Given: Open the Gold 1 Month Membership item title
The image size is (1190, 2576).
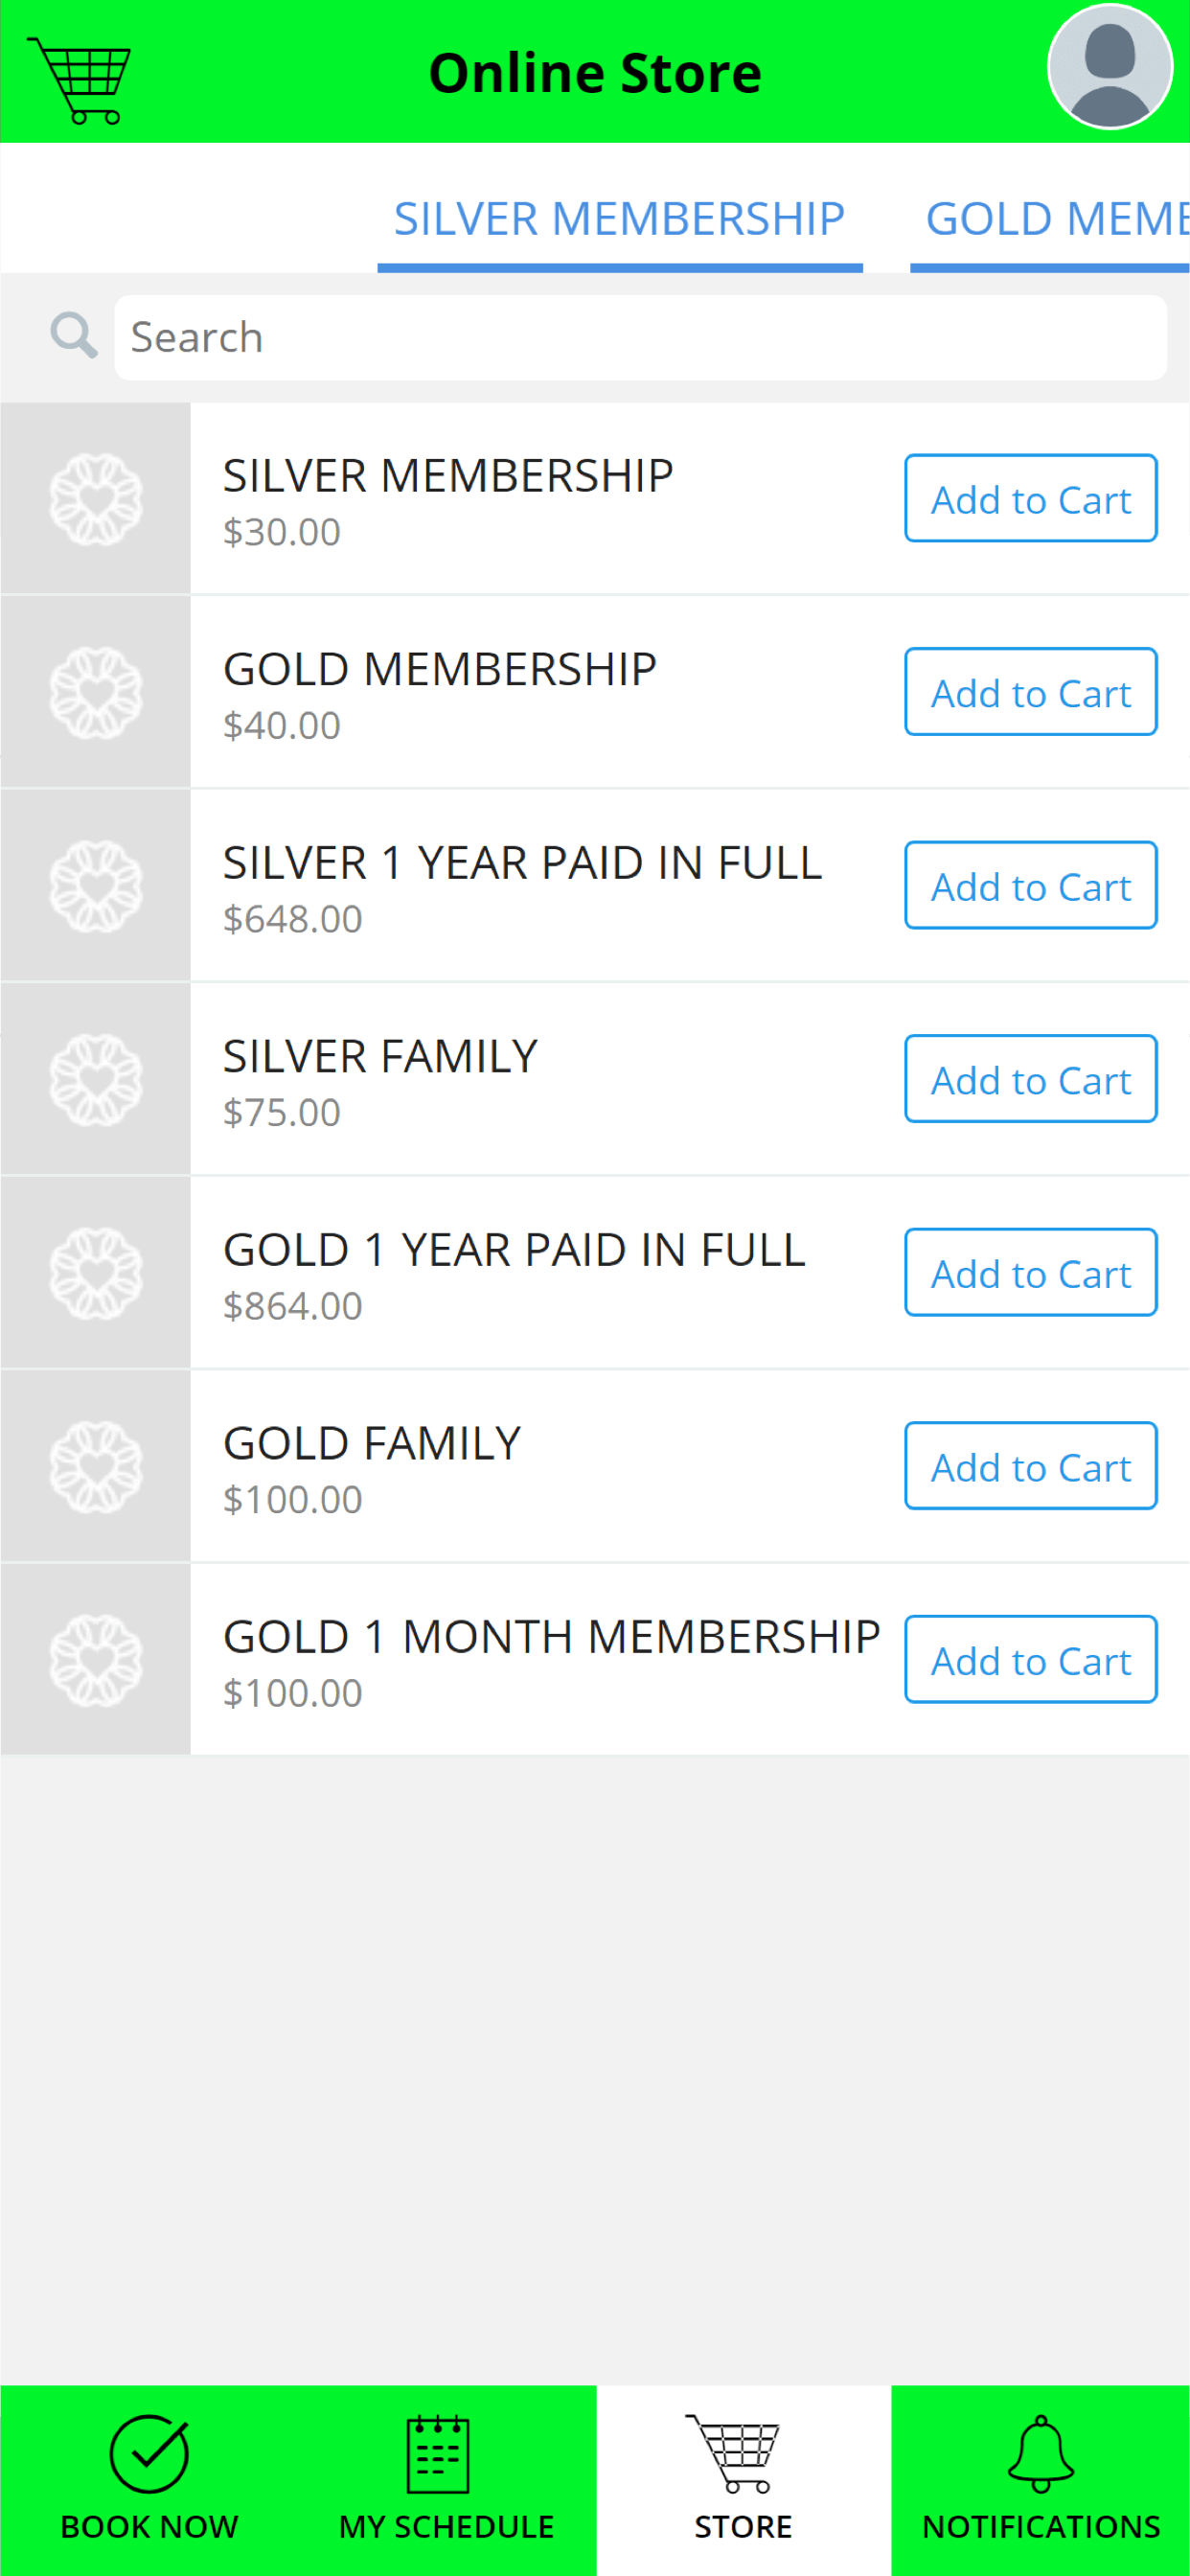Looking at the screenshot, I should point(551,1637).
